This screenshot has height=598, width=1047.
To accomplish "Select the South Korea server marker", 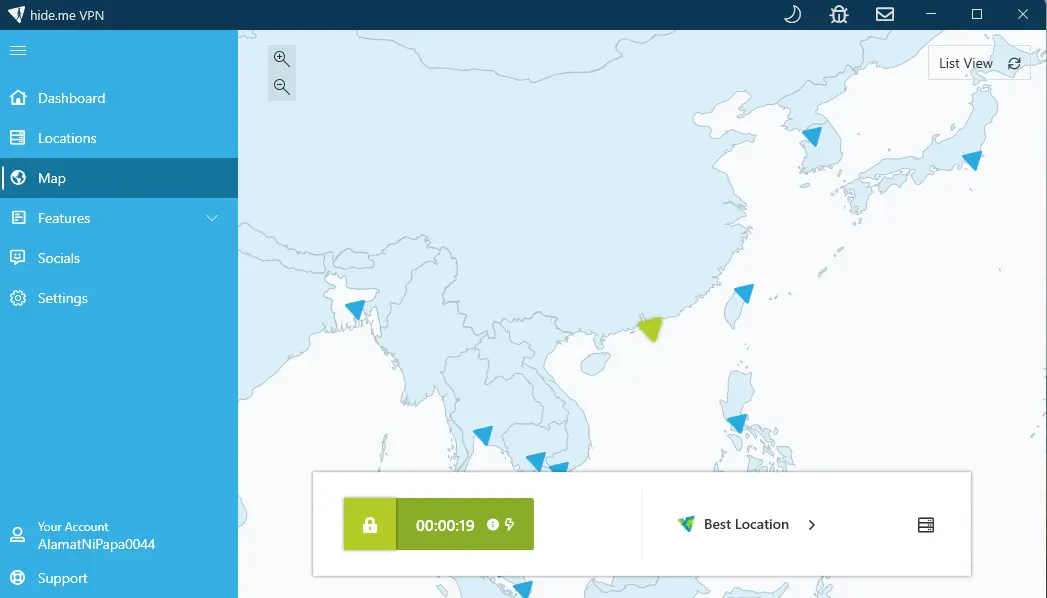I will pos(813,136).
